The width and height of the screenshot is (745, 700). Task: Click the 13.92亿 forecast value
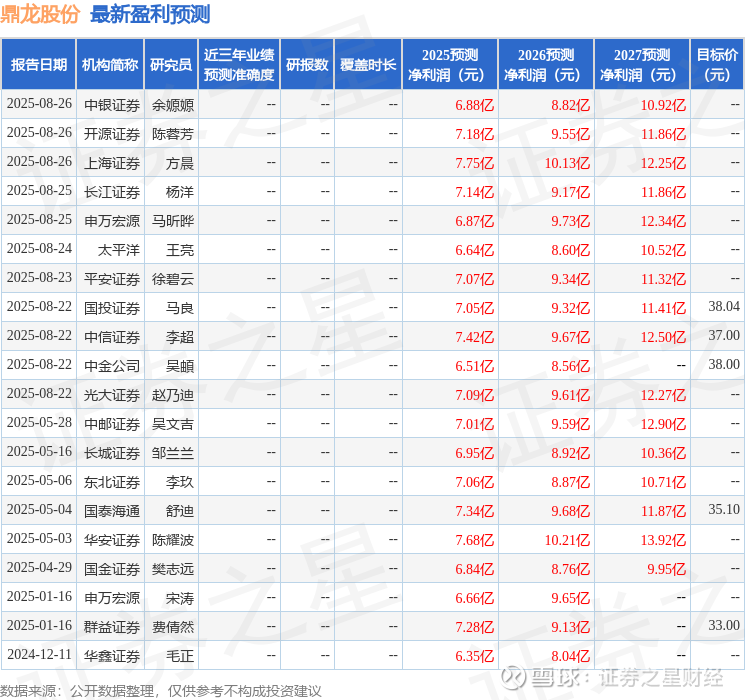point(663,540)
